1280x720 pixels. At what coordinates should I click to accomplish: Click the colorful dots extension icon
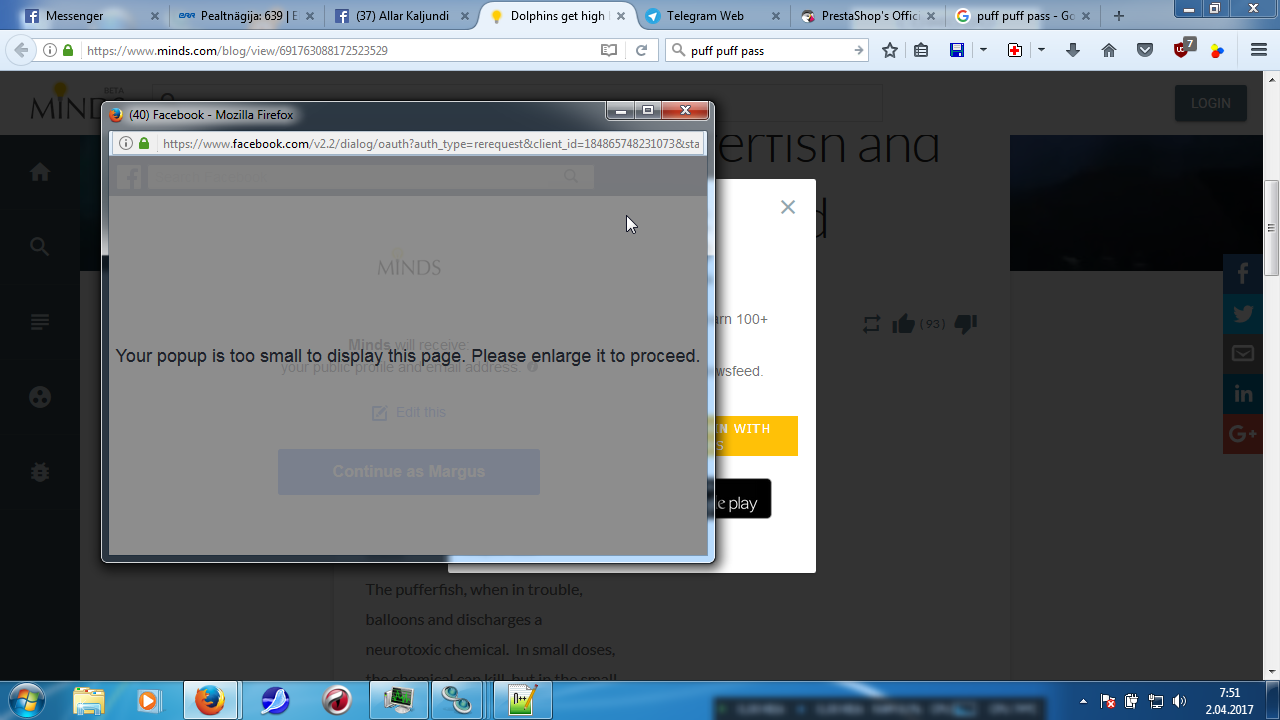1217,50
